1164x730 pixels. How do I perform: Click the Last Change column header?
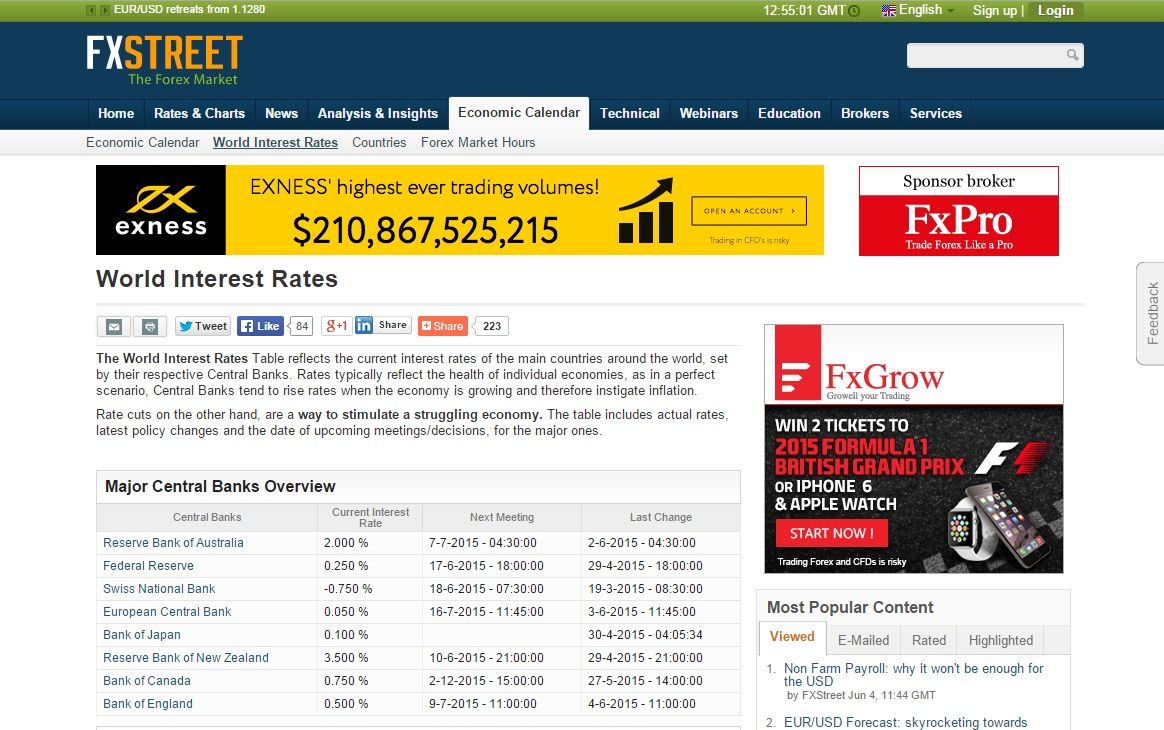661,518
